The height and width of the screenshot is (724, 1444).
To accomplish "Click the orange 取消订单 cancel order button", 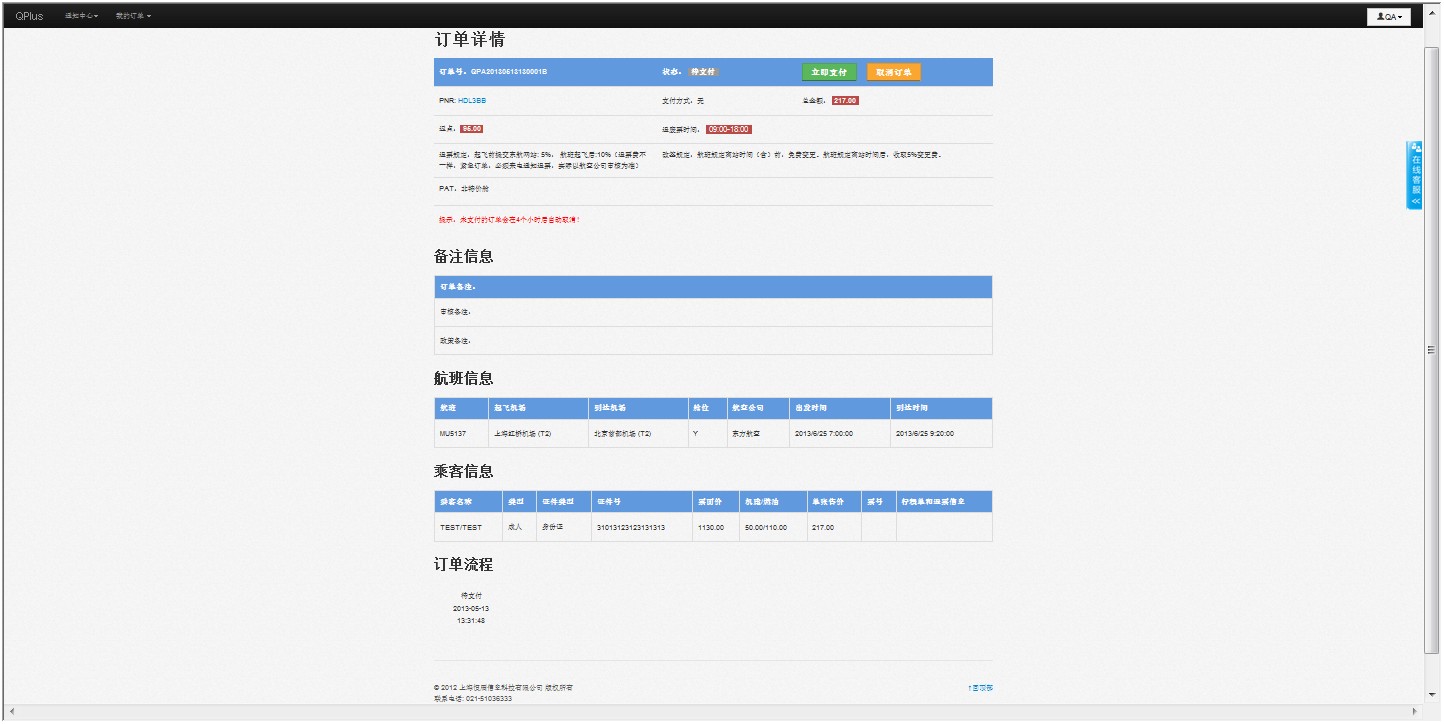I will click(x=893, y=72).
